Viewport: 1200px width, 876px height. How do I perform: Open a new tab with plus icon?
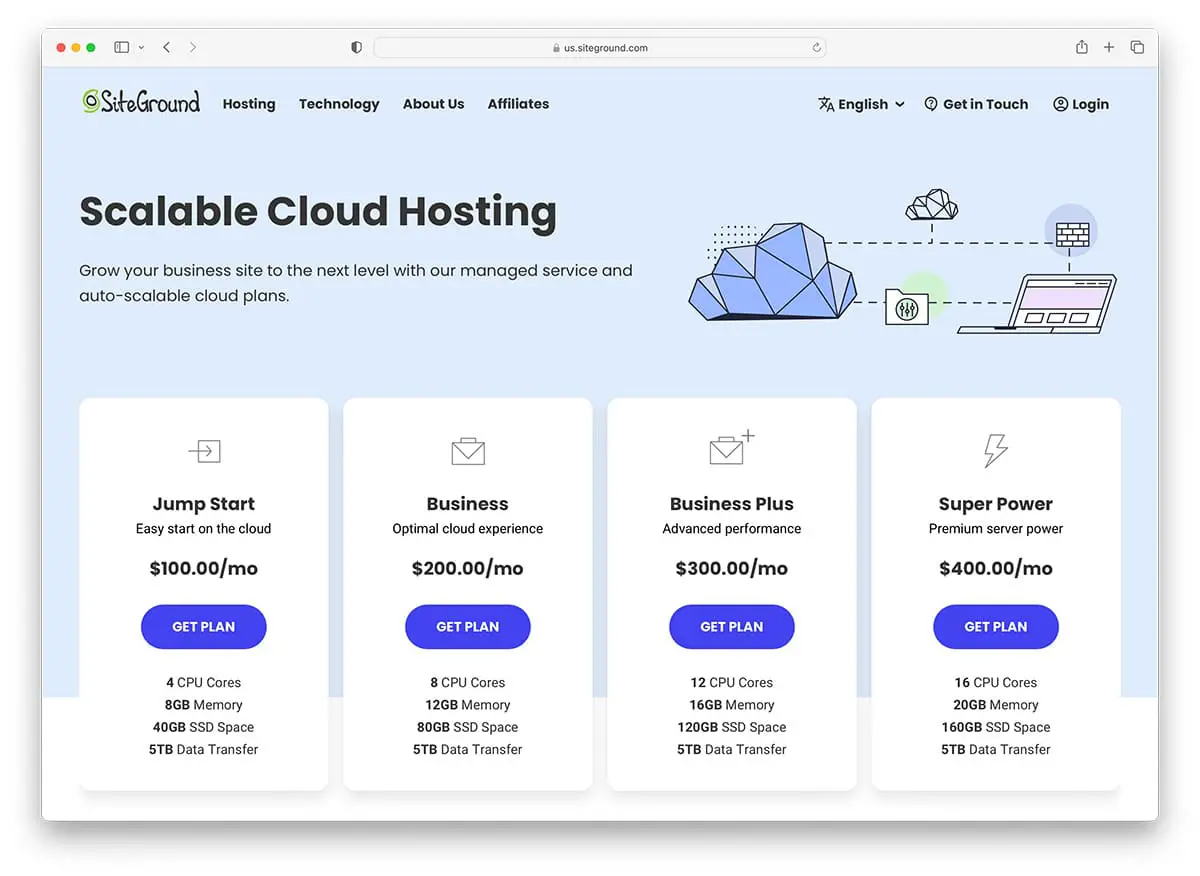click(1109, 47)
